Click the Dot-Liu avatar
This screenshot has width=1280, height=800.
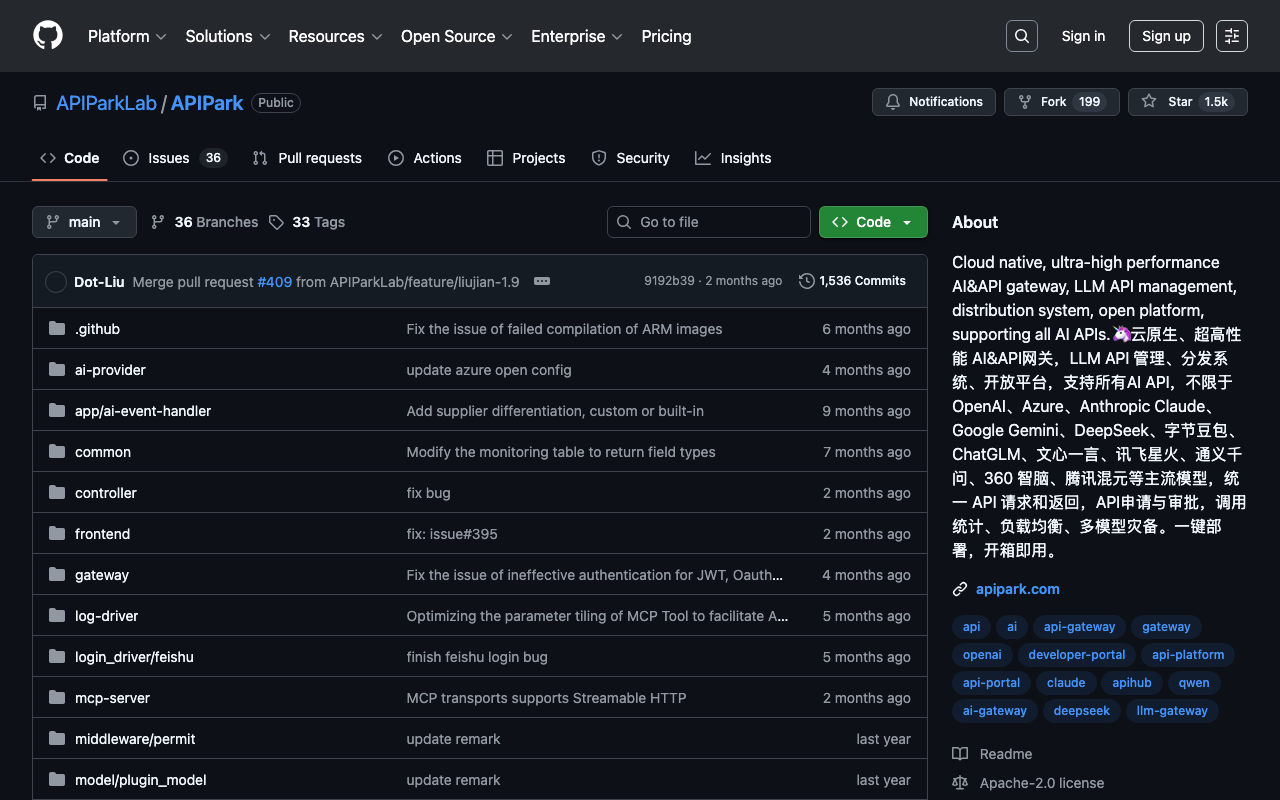click(x=56, y=282)
